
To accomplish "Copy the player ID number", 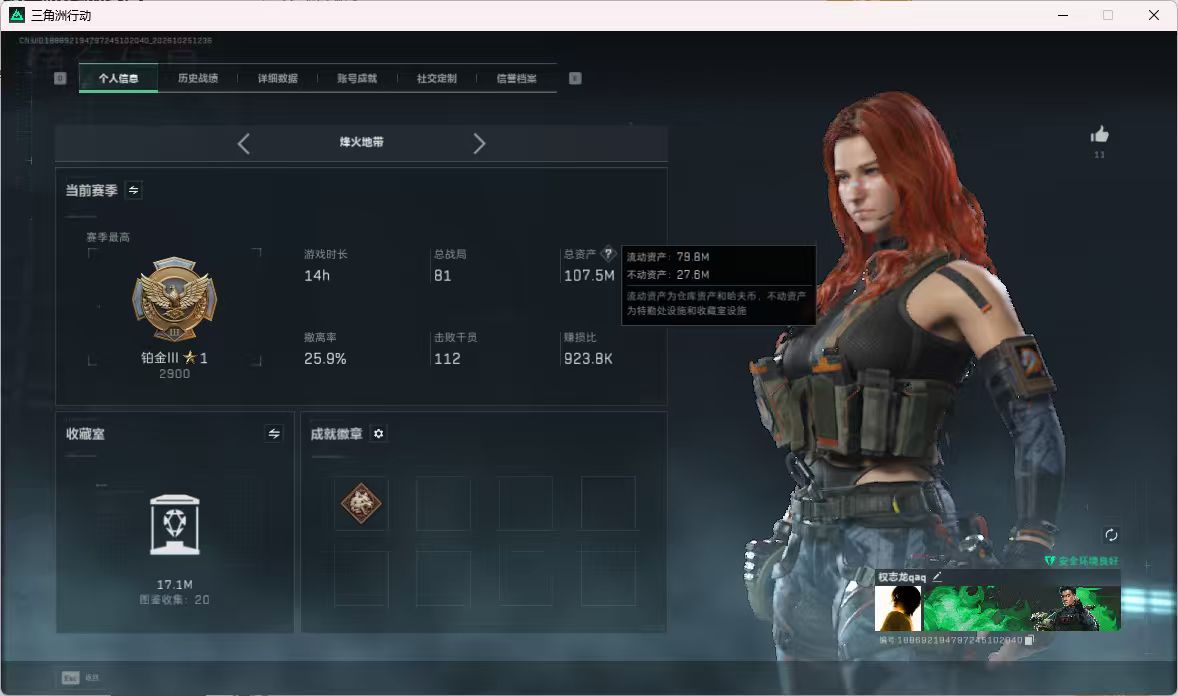I will [1029, 640].
